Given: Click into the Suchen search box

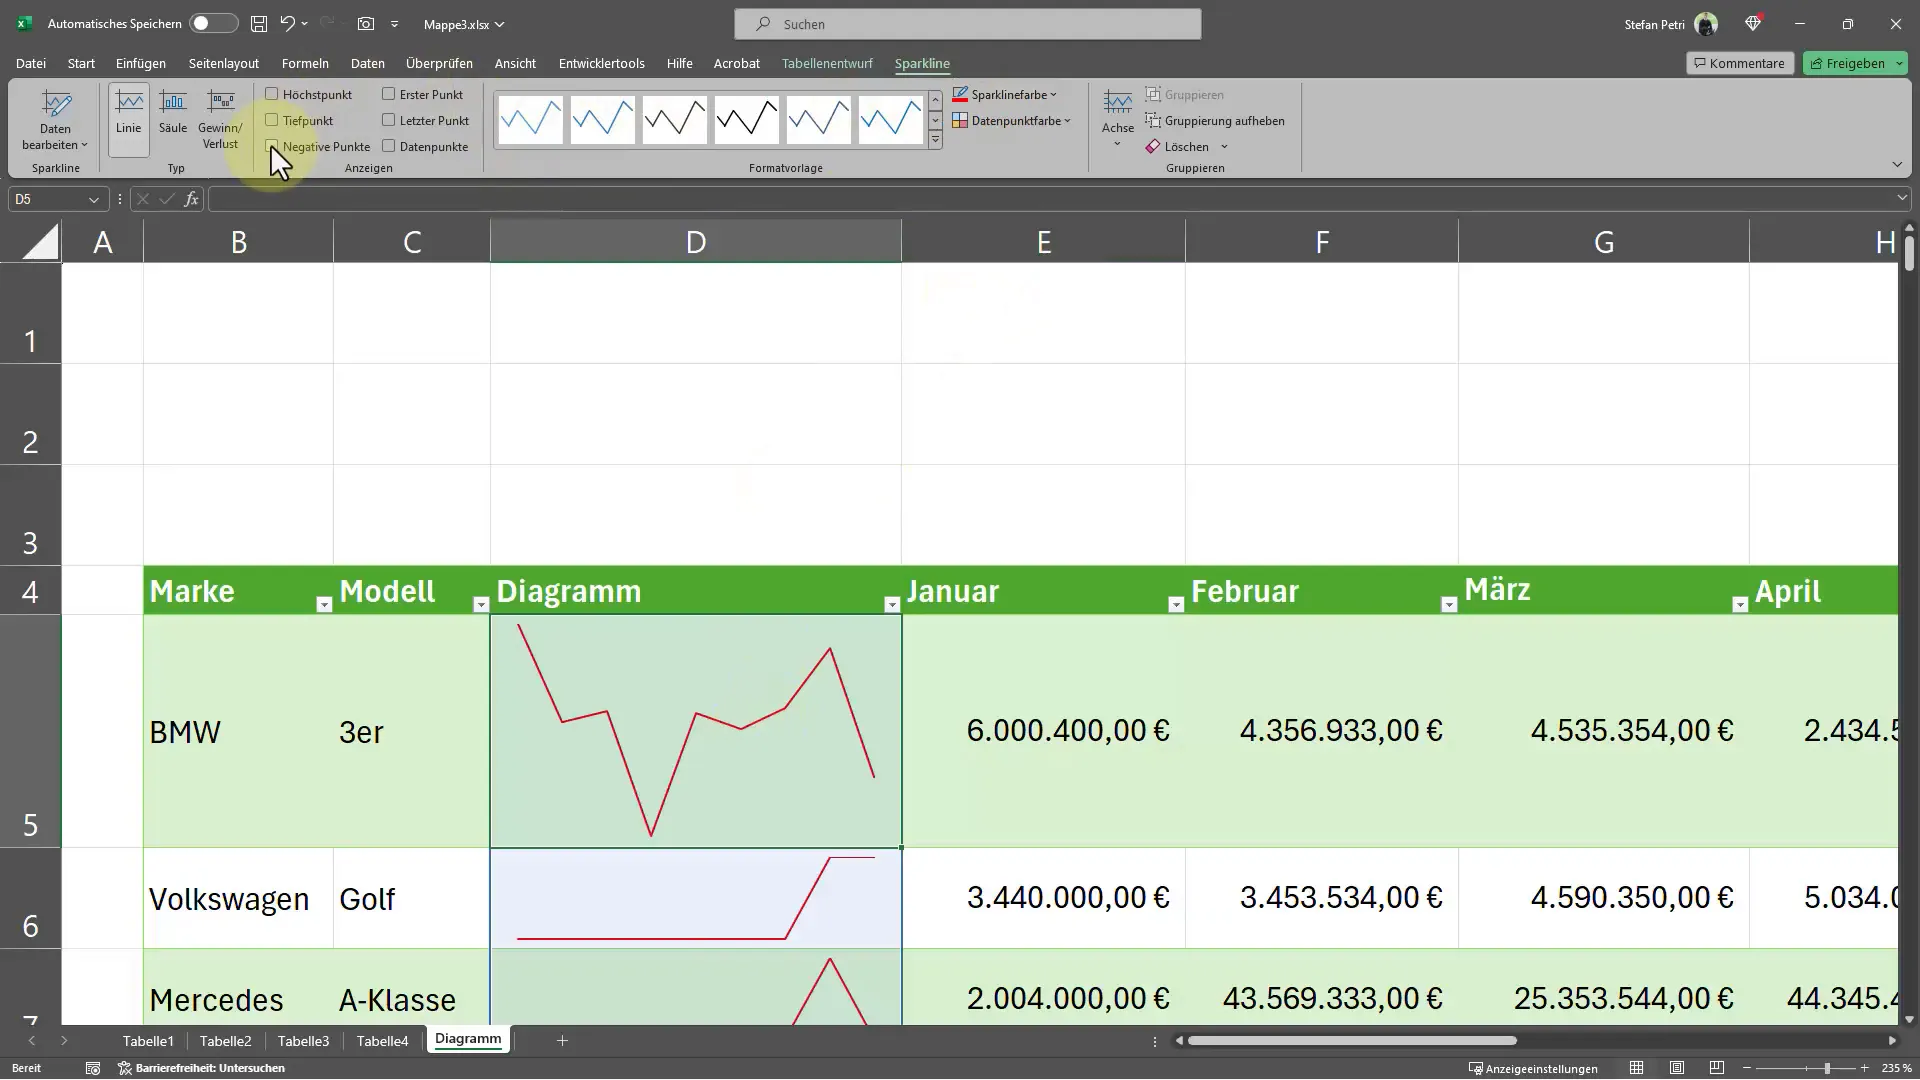Looking at the screenshot, I should point(967,24).
